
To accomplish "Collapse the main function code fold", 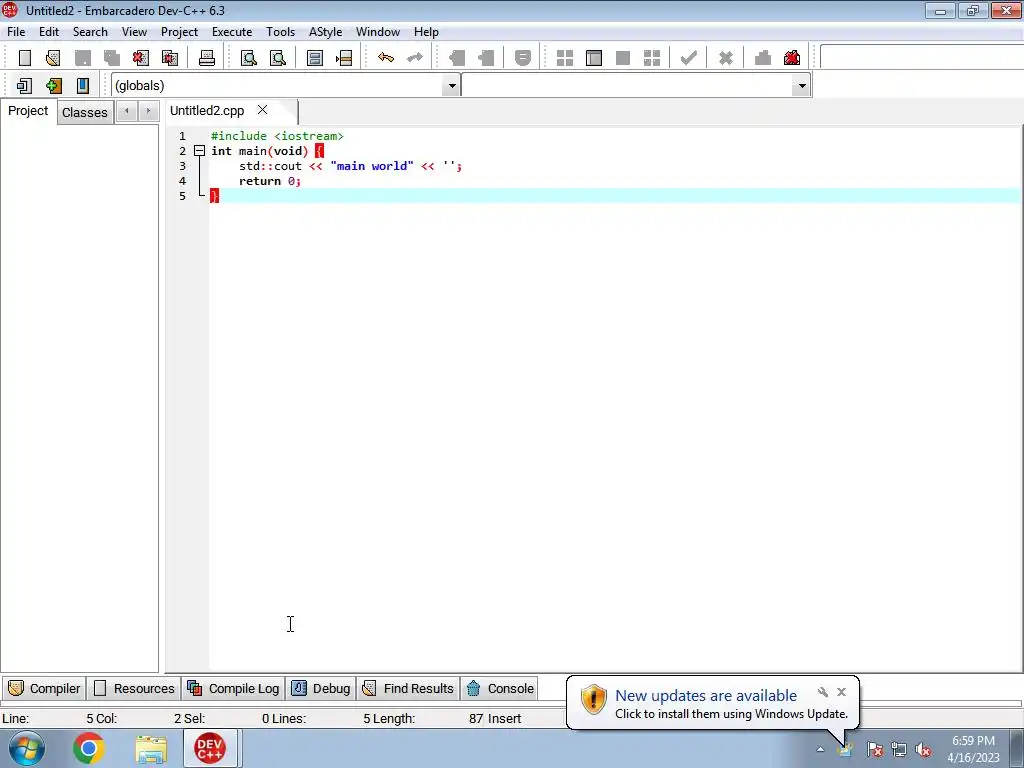I will 200,151.
